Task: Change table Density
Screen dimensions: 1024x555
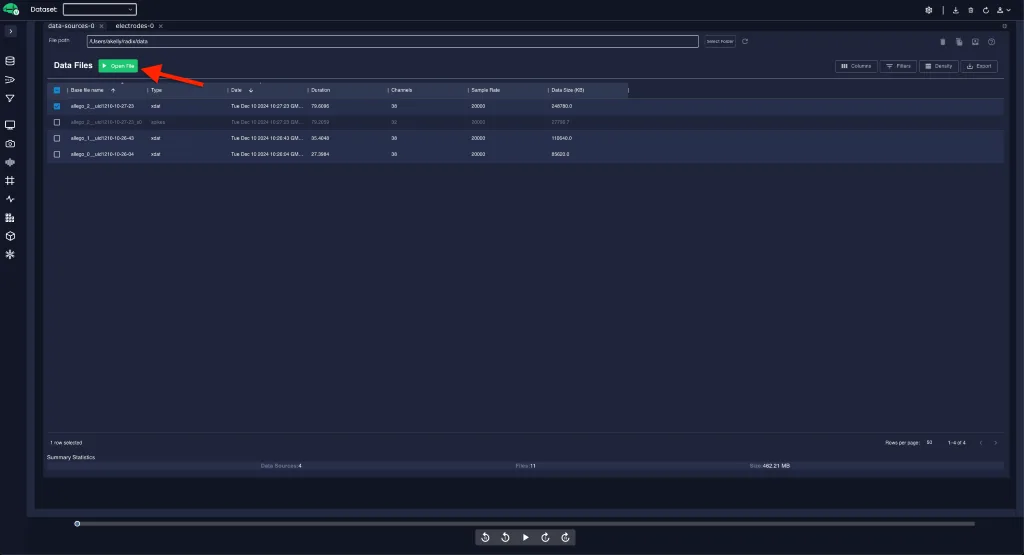Action: pos(938,66)
